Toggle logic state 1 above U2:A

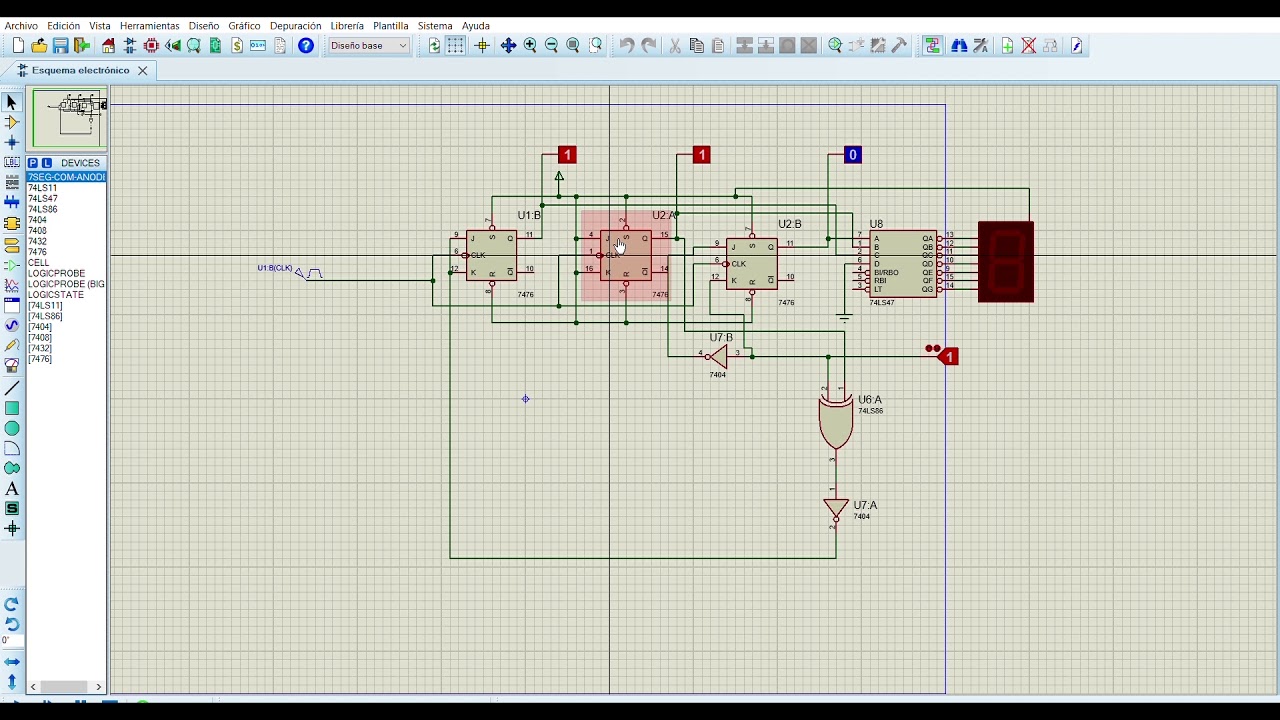(x=701, y=155)
